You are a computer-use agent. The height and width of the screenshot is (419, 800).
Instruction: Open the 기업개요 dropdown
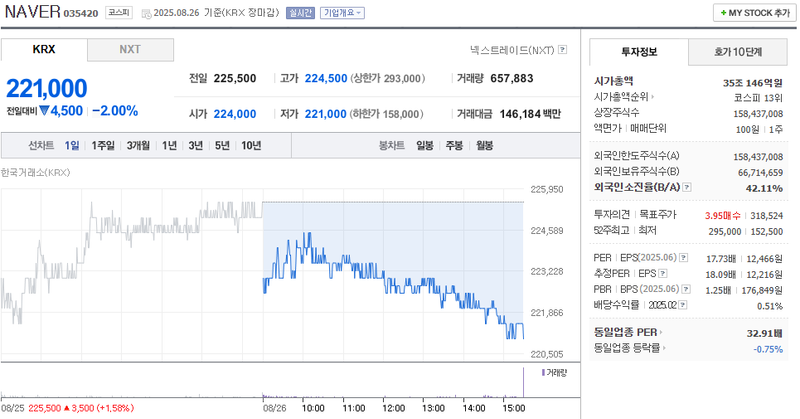342,13
